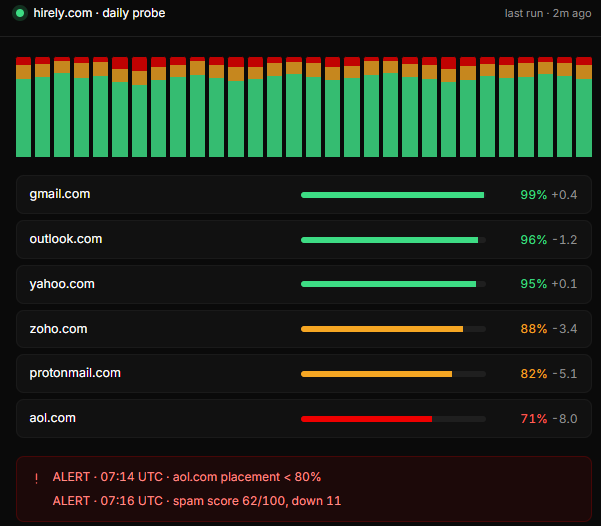Open the 07:16 UTC spam score alert

197,501
